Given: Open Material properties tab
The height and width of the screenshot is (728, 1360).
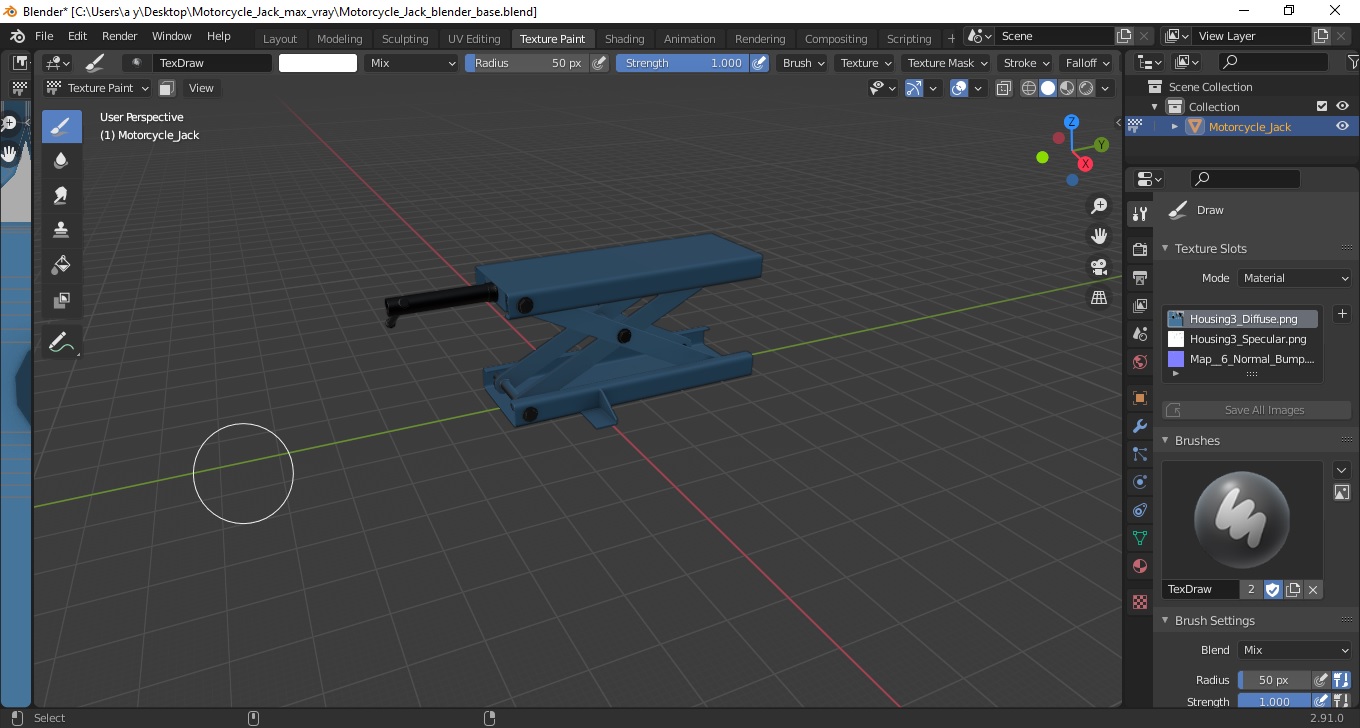Looking at the screenshot, I should [x=1139, y=567].
